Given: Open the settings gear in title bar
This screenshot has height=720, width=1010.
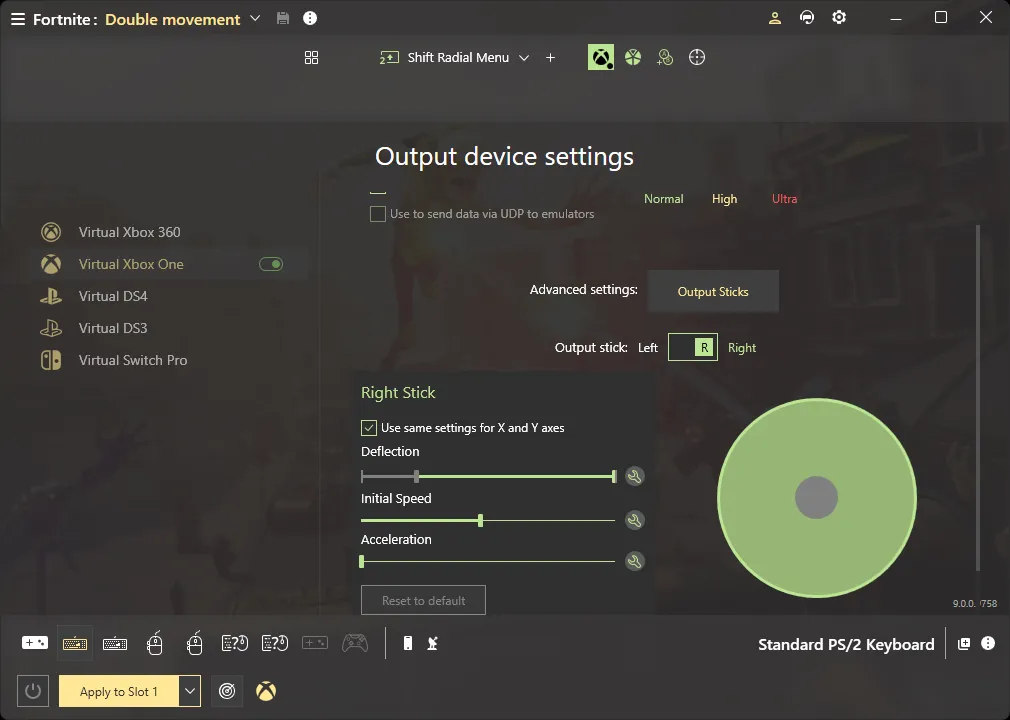Looking at the screenshot, I should click(x=839, y=18).
